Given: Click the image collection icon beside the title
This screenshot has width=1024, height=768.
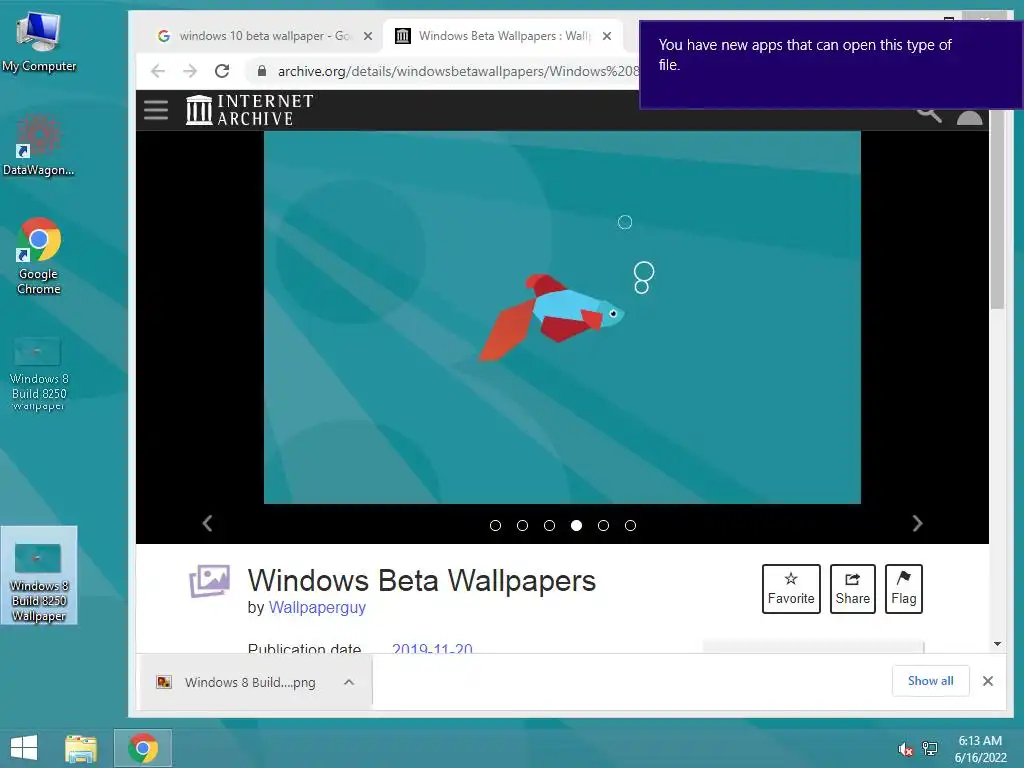Looking at the screenshot, I should (210, 581).
